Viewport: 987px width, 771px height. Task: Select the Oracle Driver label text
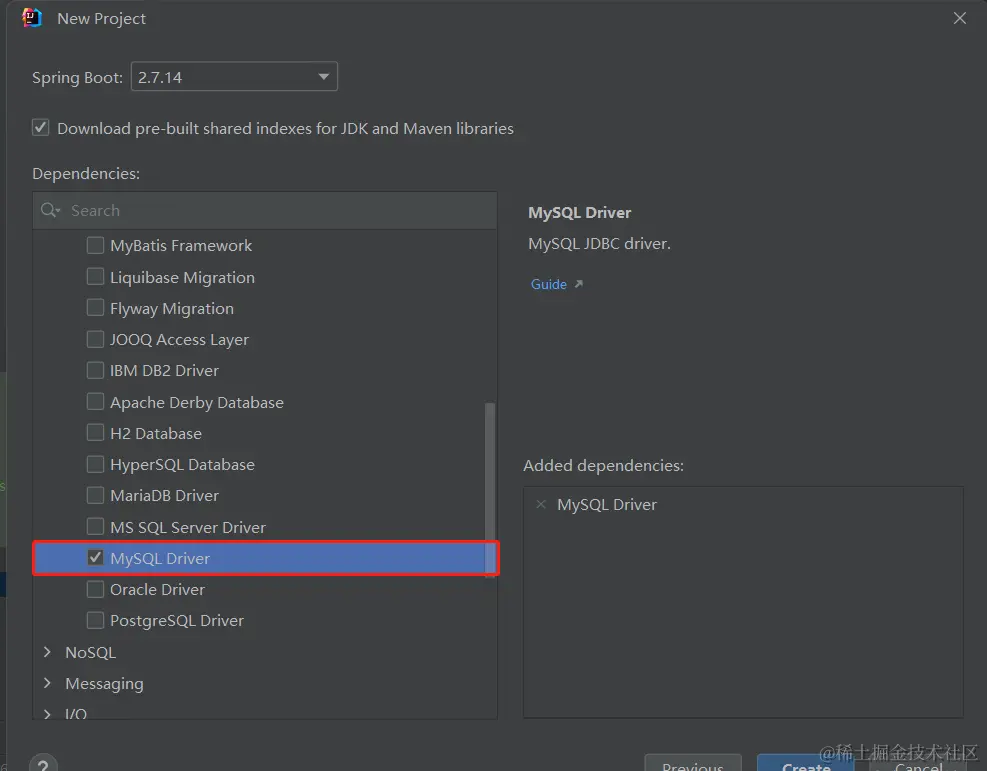[157, 589]
